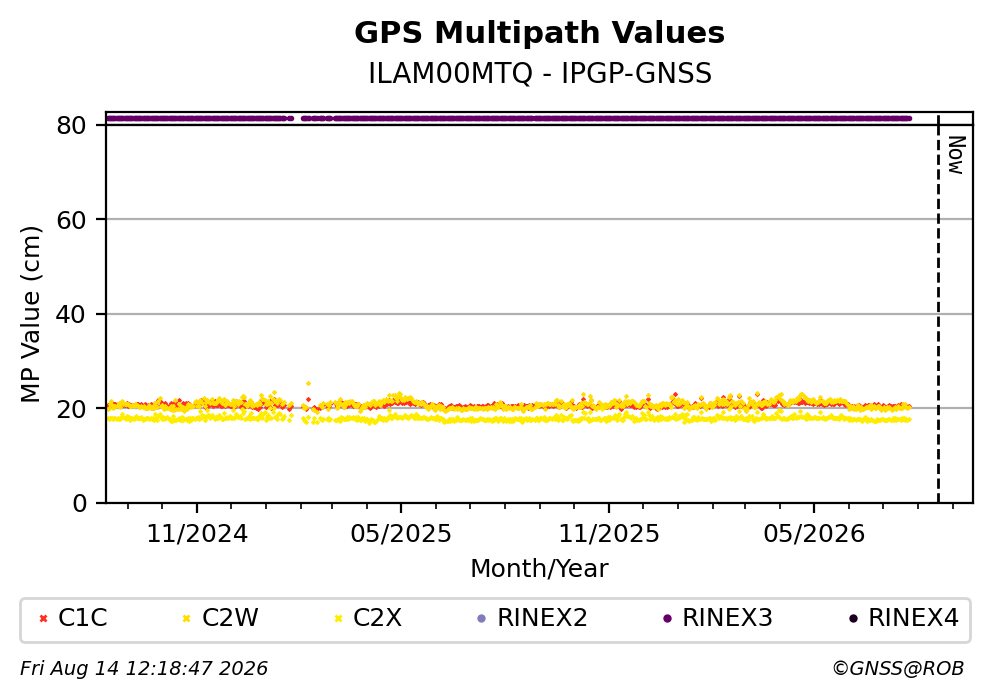Click the 11/2024 x-axis tick label
Screen dimensions: 993x699
click(197, 534)
